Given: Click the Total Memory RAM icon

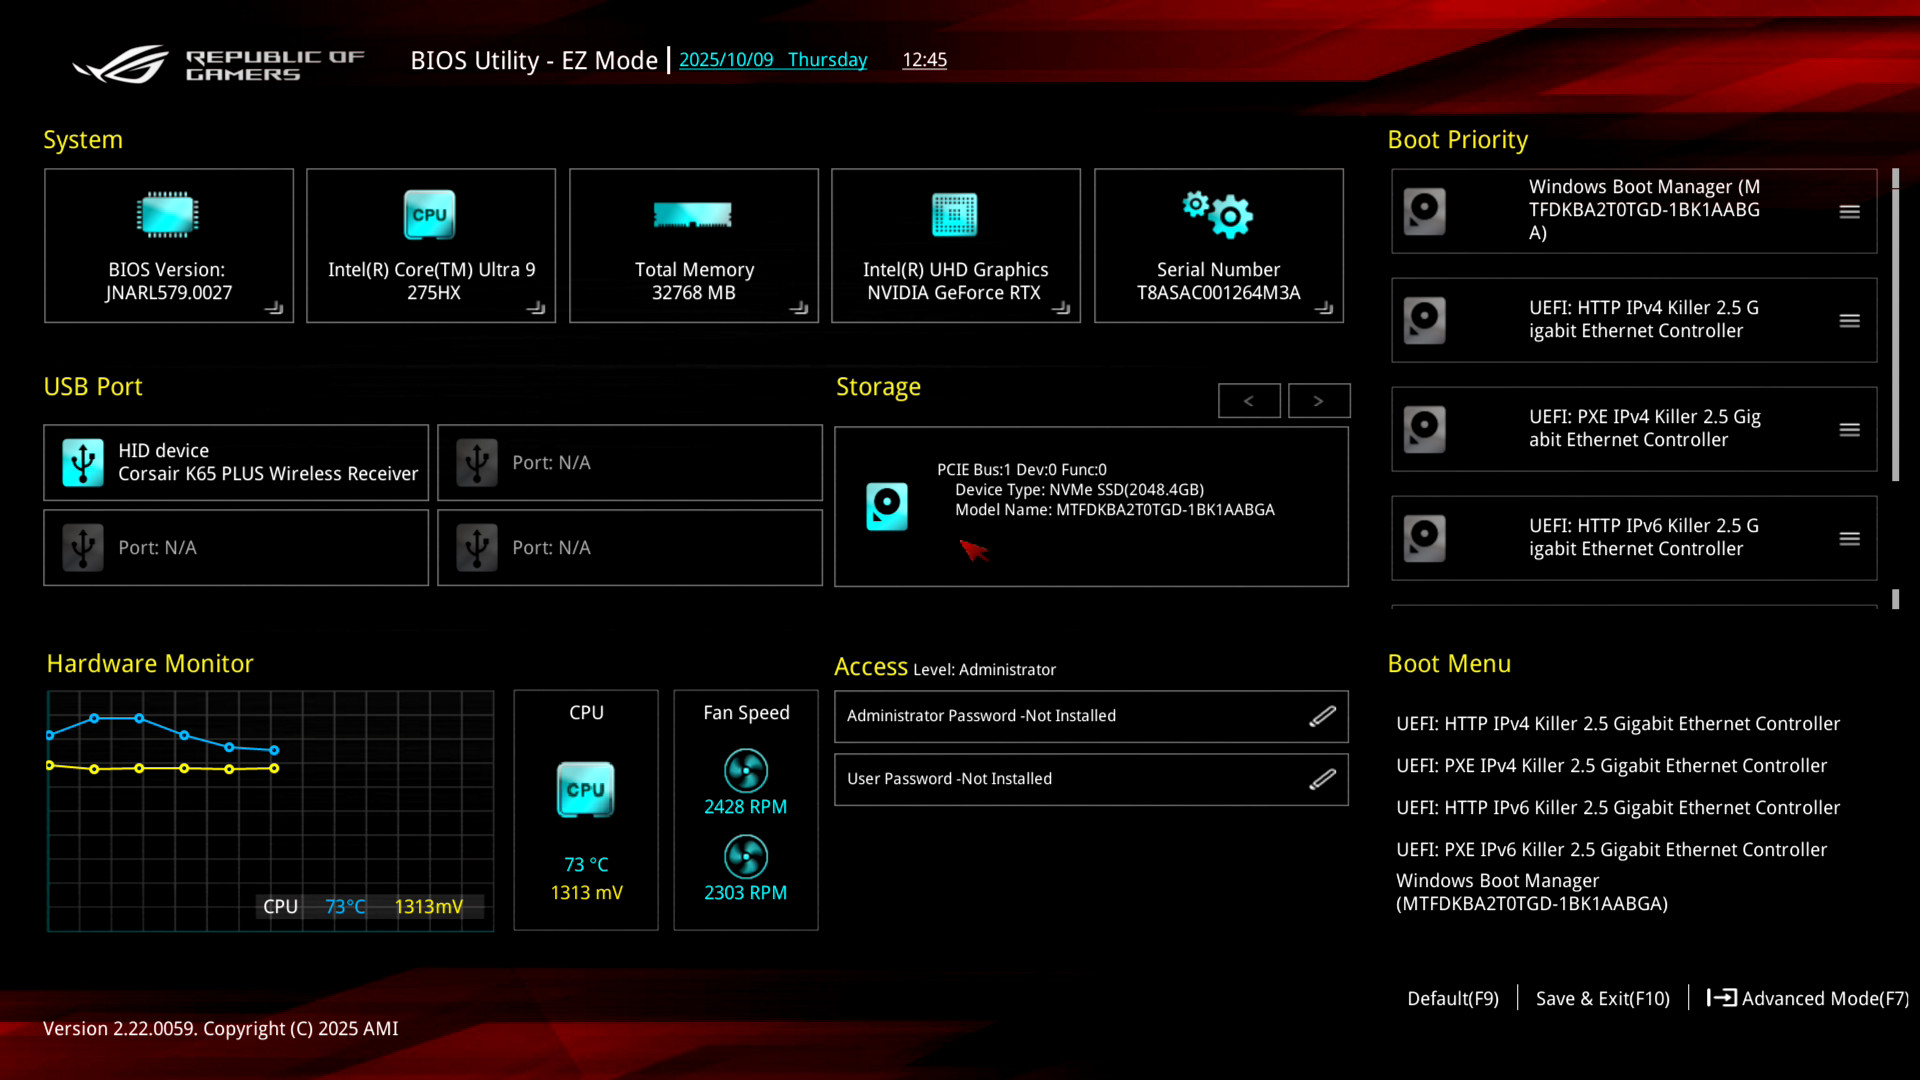Looking at the screenshot, I should [693, 214].
